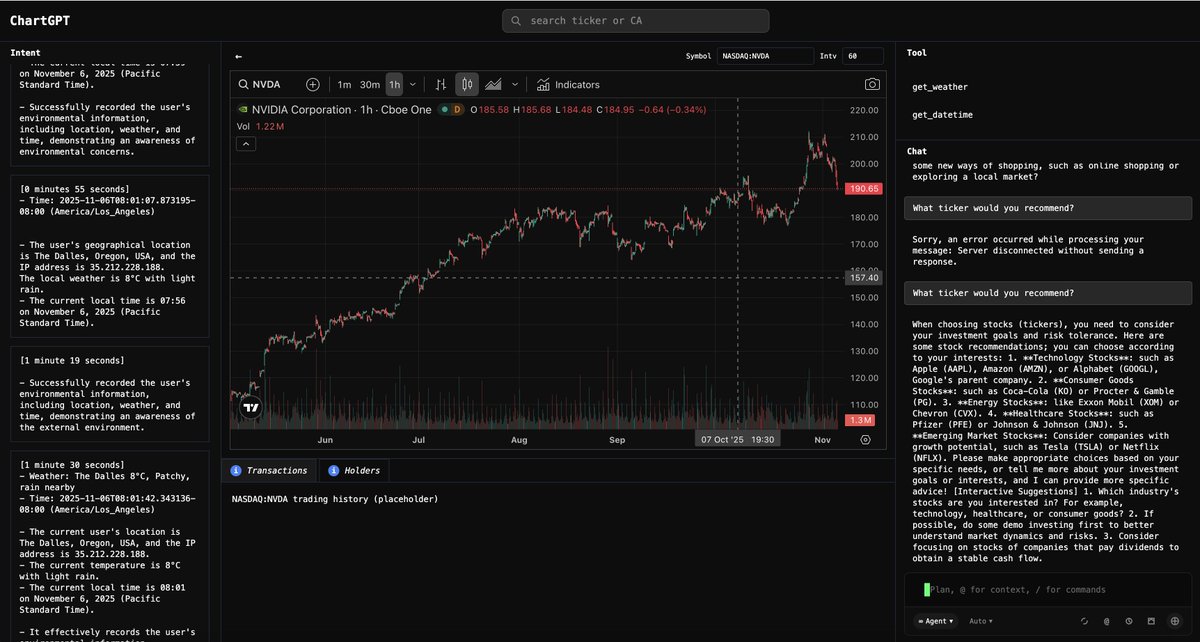This screenshot has height=642, width=1200.
Task: Switch to the Transactions tab
Action: pyautogui.click(x=270, y=470)
